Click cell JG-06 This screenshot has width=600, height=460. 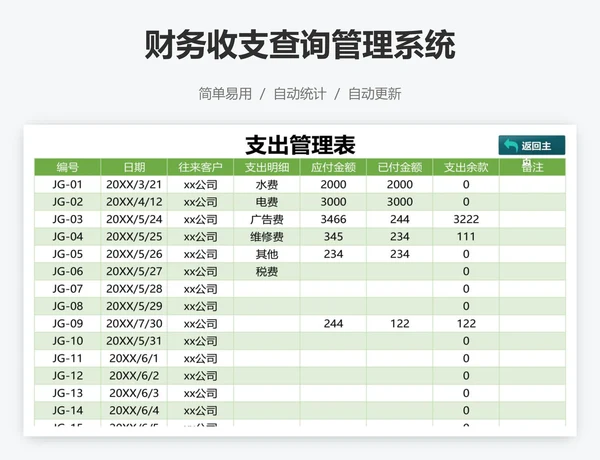(67, 271)
